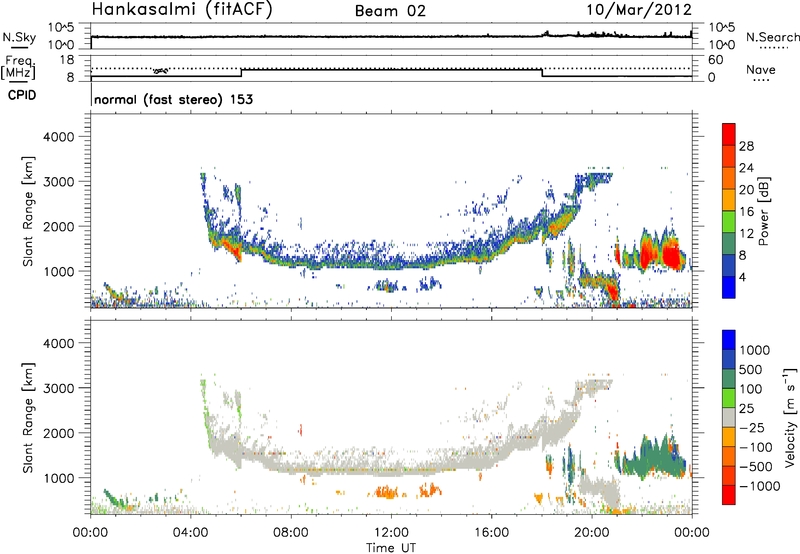Viewport: 800px width, 554px height.
Task: Click 'Slant Range [km]' label of velocity panel
Action: tap(28, 418)
